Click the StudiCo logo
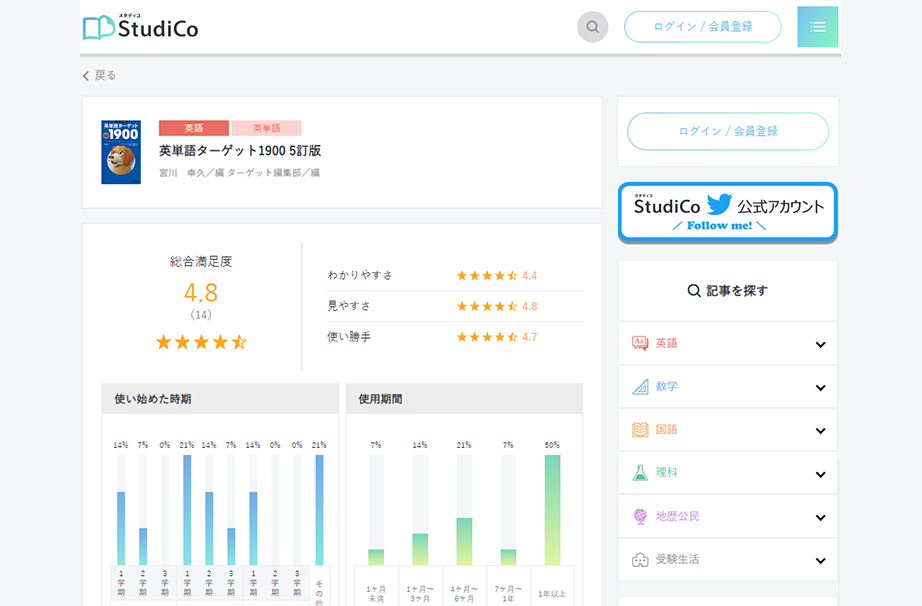The image size is (922, 606). [141, 27]
